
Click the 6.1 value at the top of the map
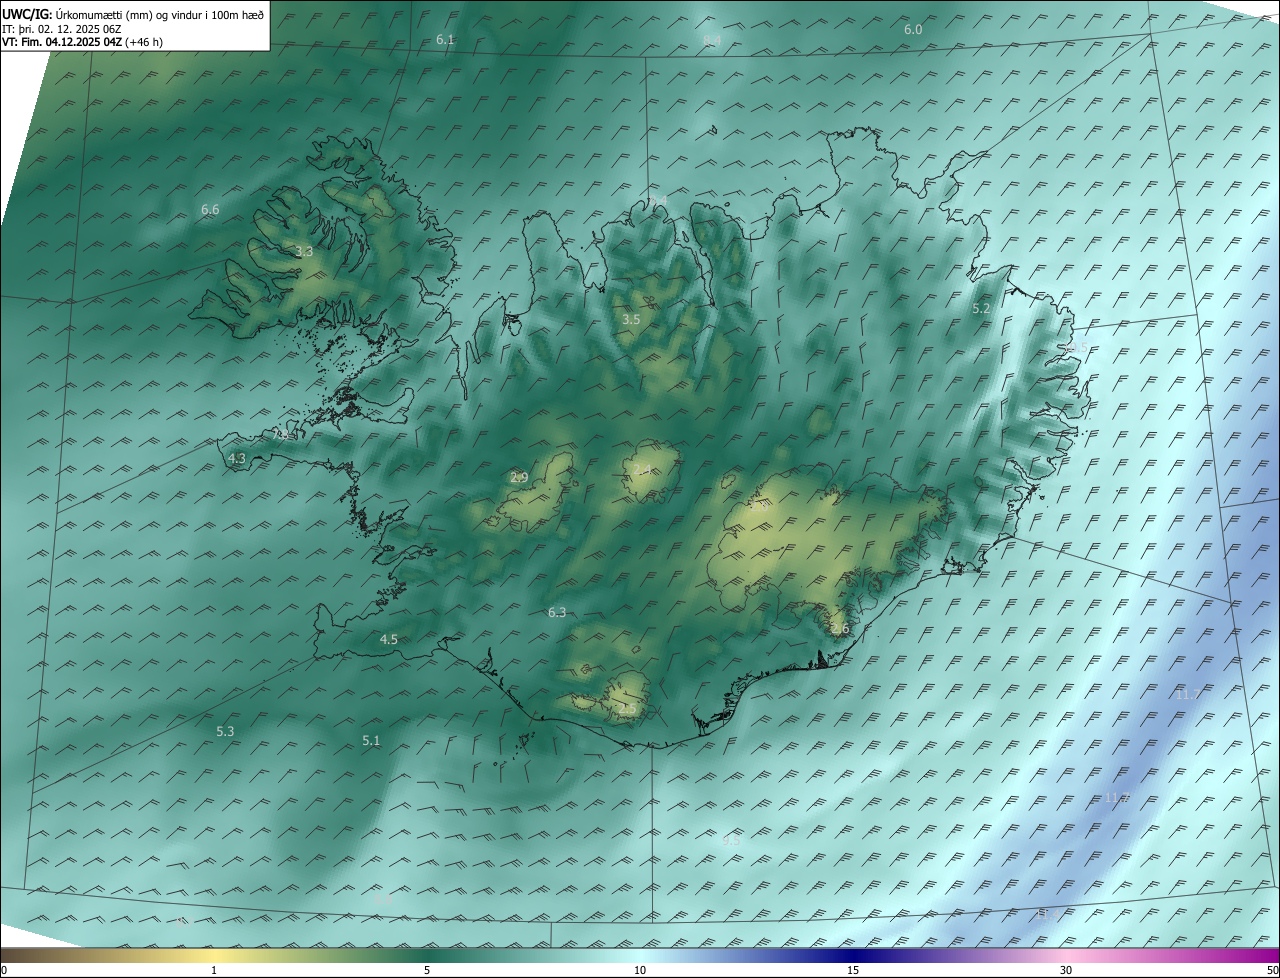click(445, 40)
